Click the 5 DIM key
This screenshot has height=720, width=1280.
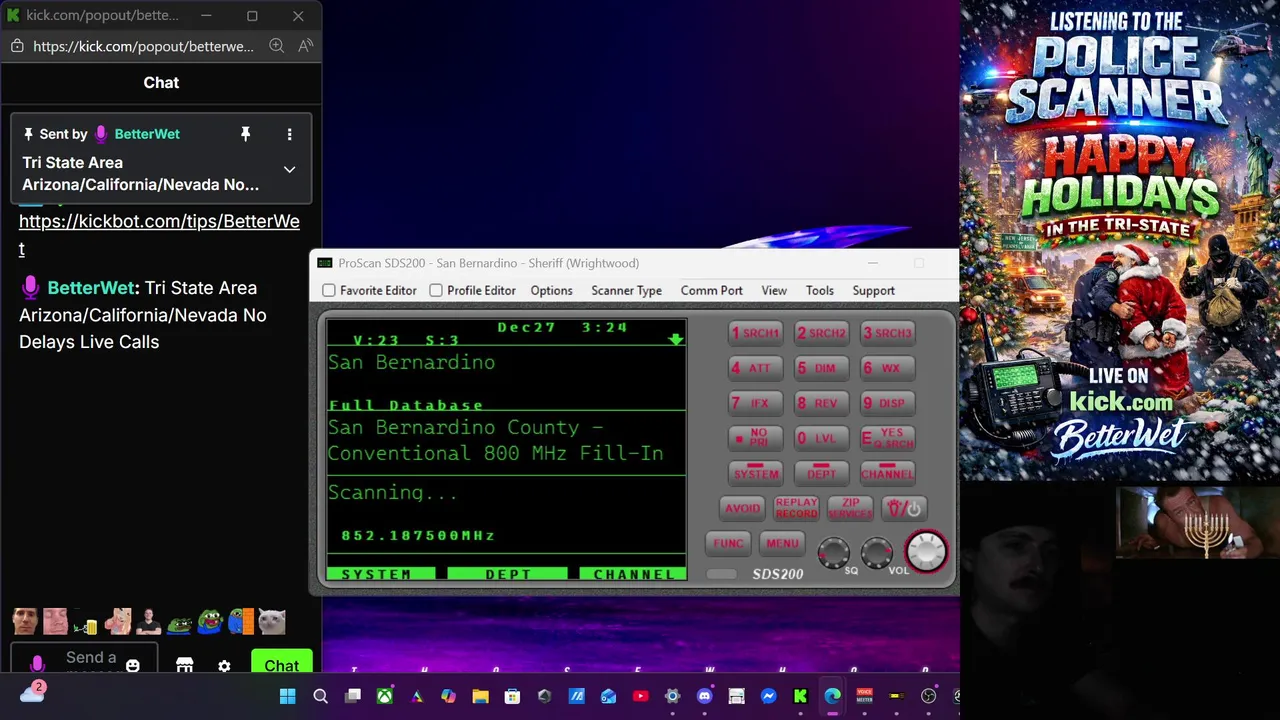point(821,368)
